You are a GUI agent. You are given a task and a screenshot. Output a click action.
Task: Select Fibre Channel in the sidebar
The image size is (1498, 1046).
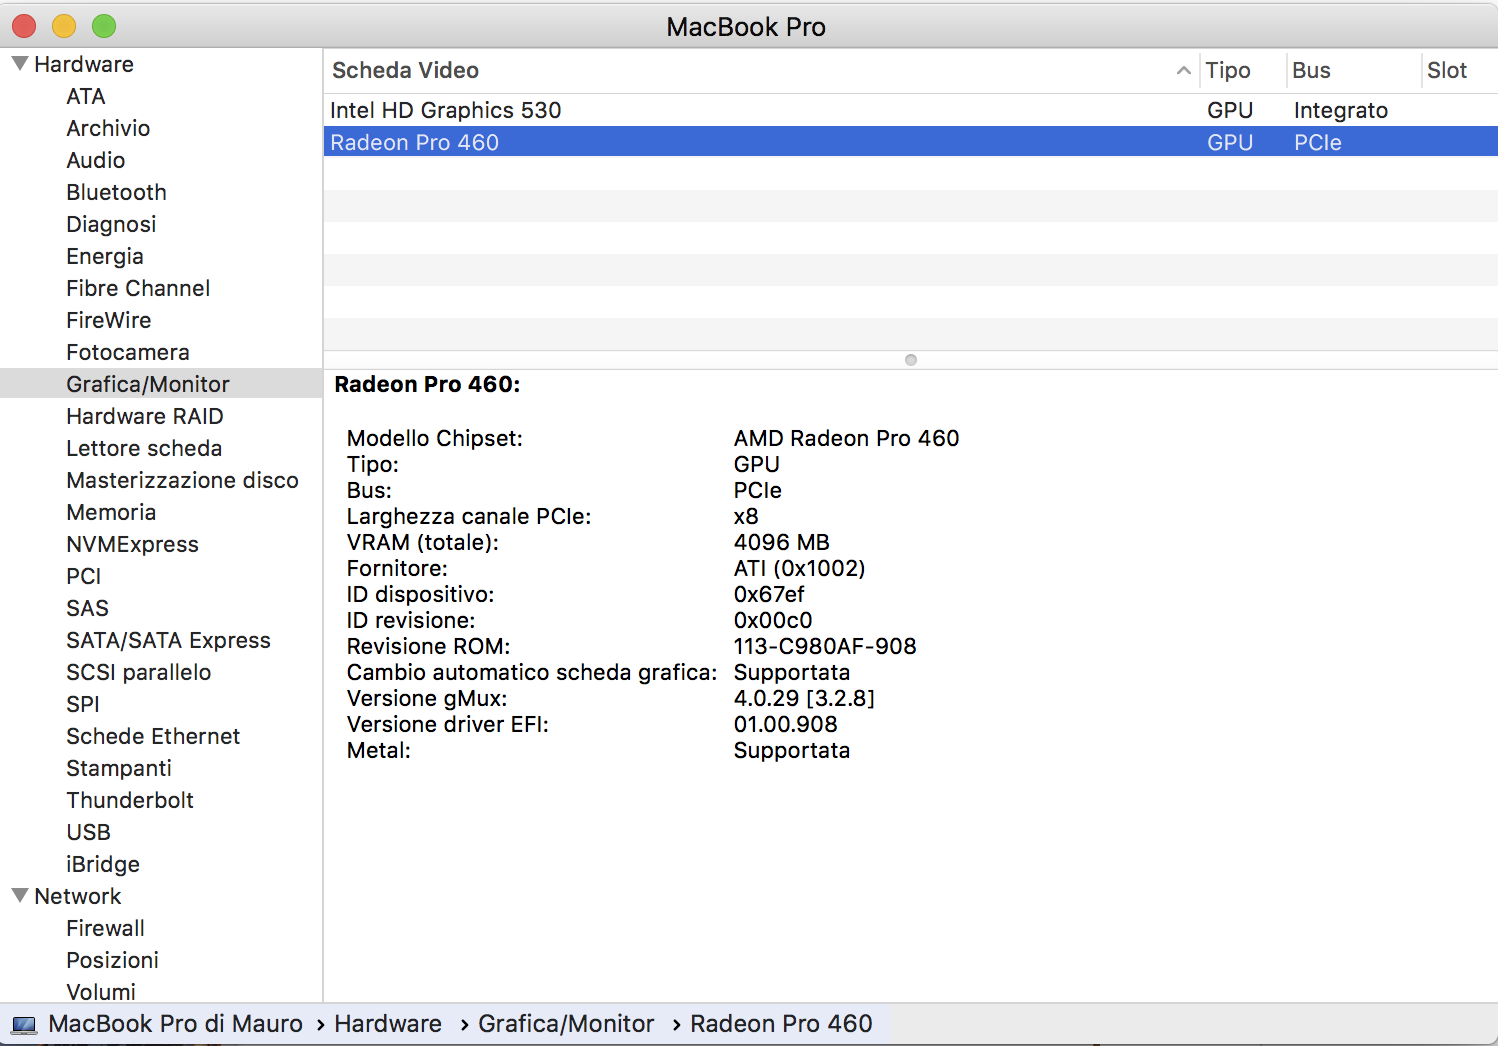click(x=138, y=288)
